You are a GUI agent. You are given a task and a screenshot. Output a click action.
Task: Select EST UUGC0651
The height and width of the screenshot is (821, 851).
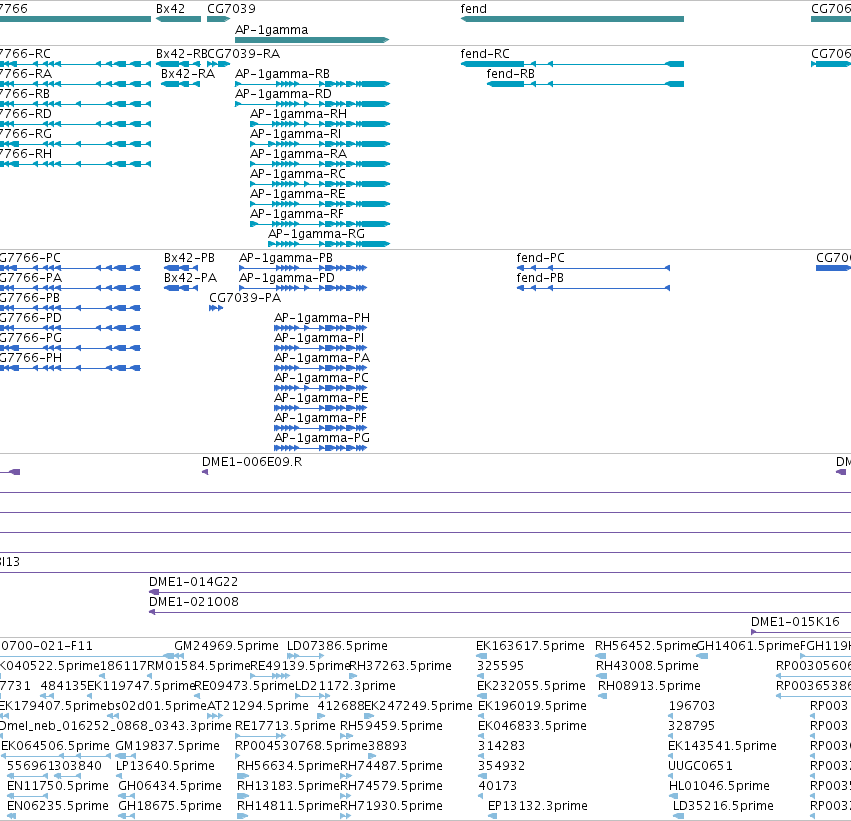[700, 766]
